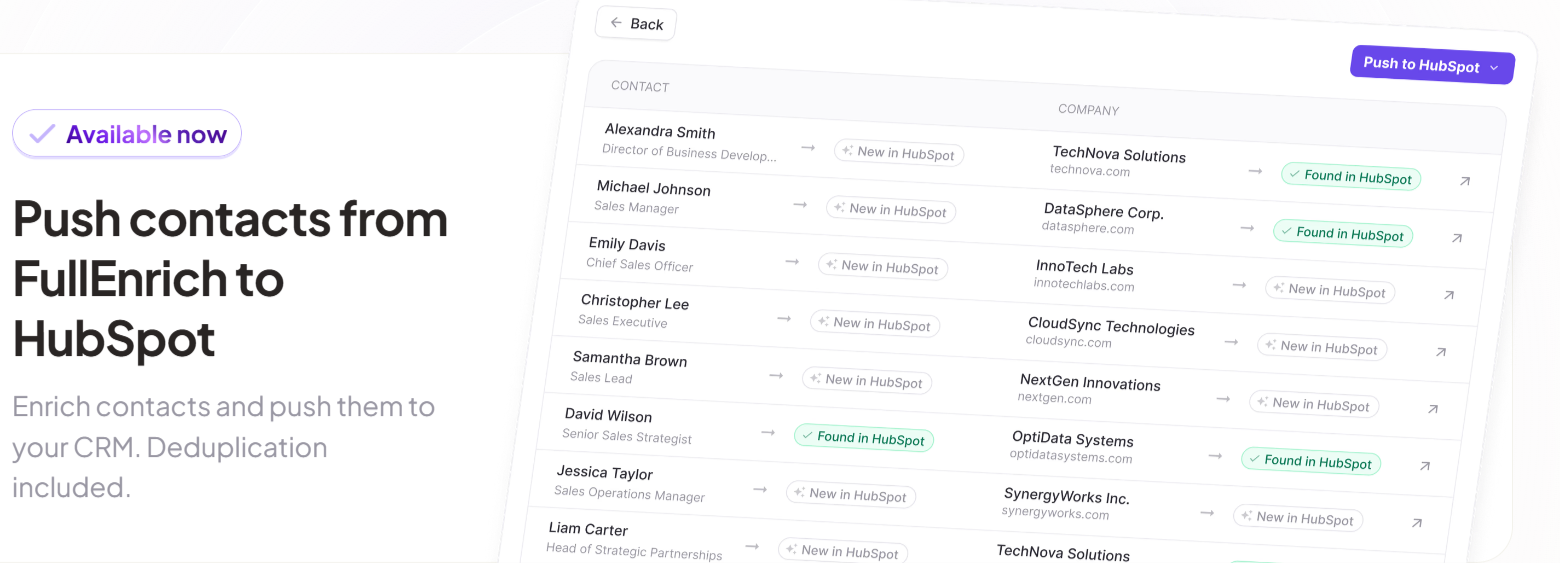Select contact name Emily Davis
This screenshot has width=1560, height=563.
[x=627, y=244]
